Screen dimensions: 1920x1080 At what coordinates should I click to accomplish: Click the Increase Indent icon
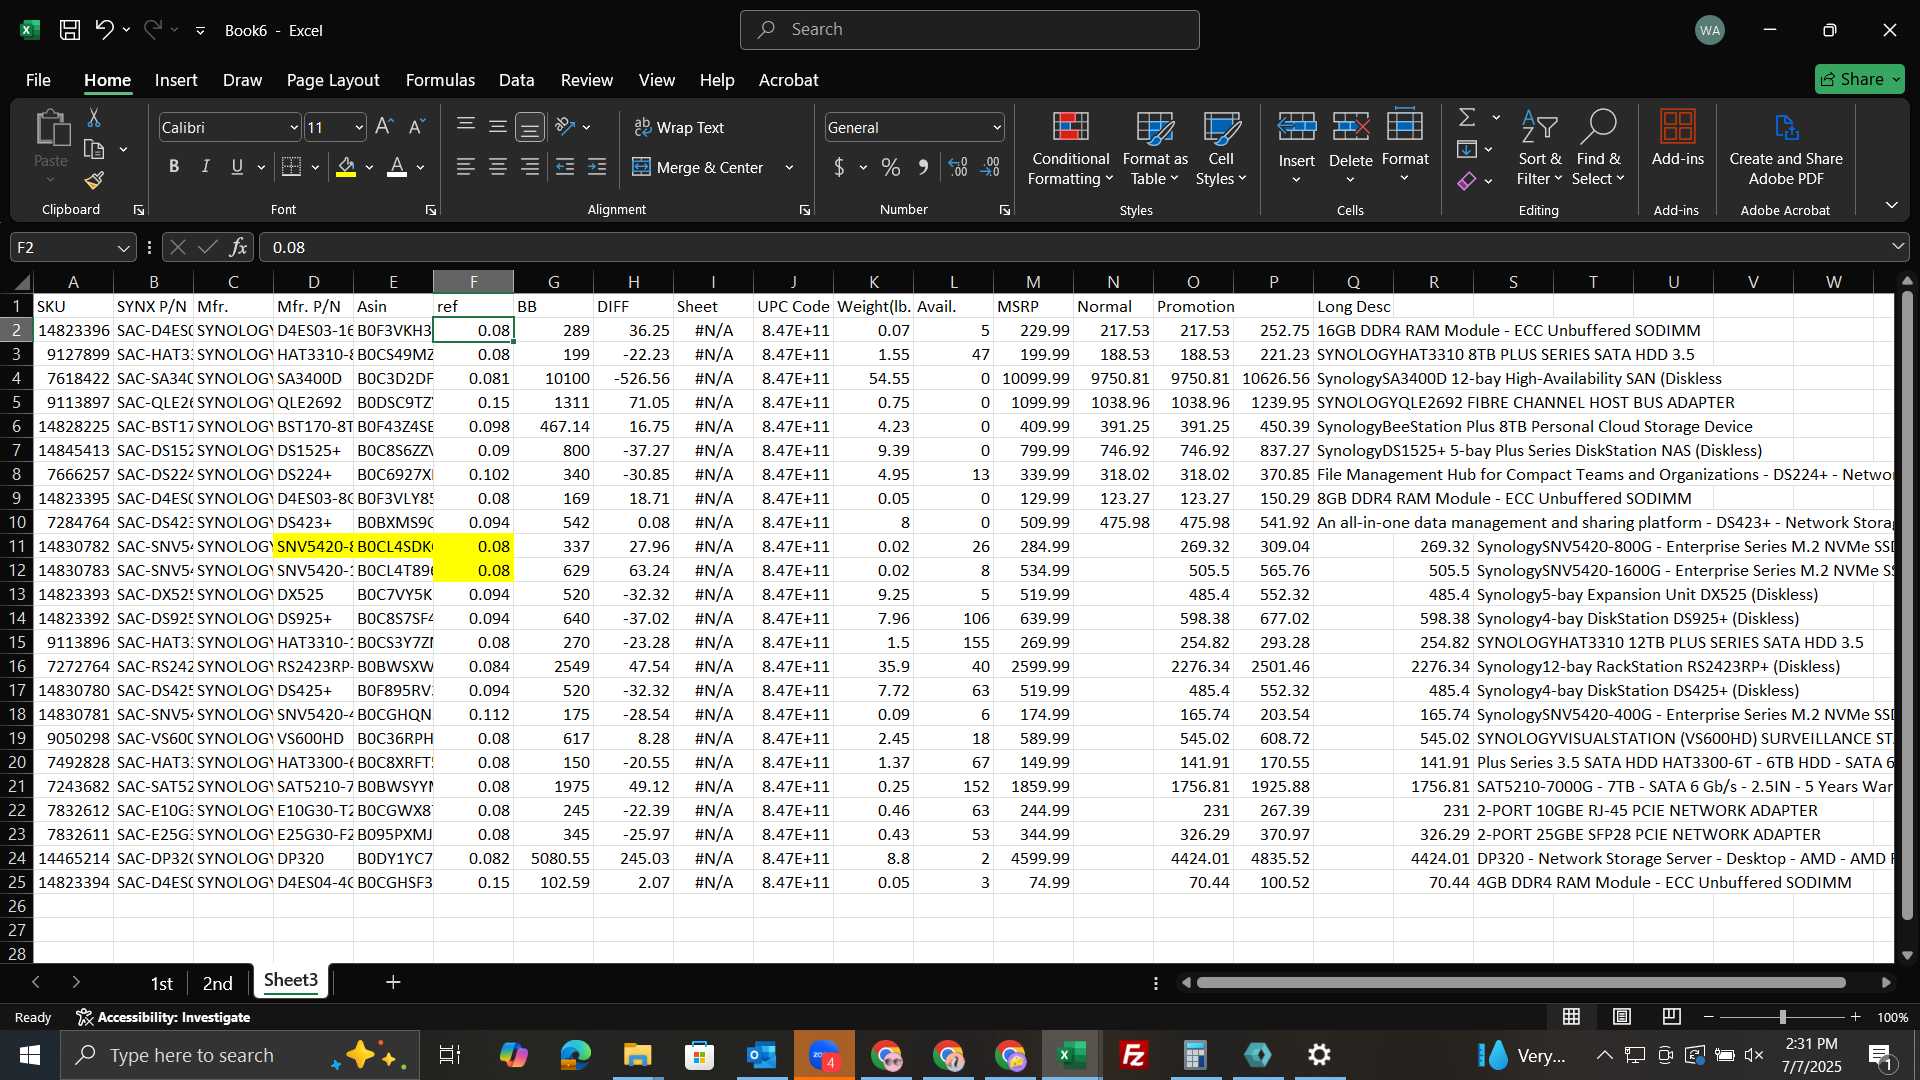597,167
